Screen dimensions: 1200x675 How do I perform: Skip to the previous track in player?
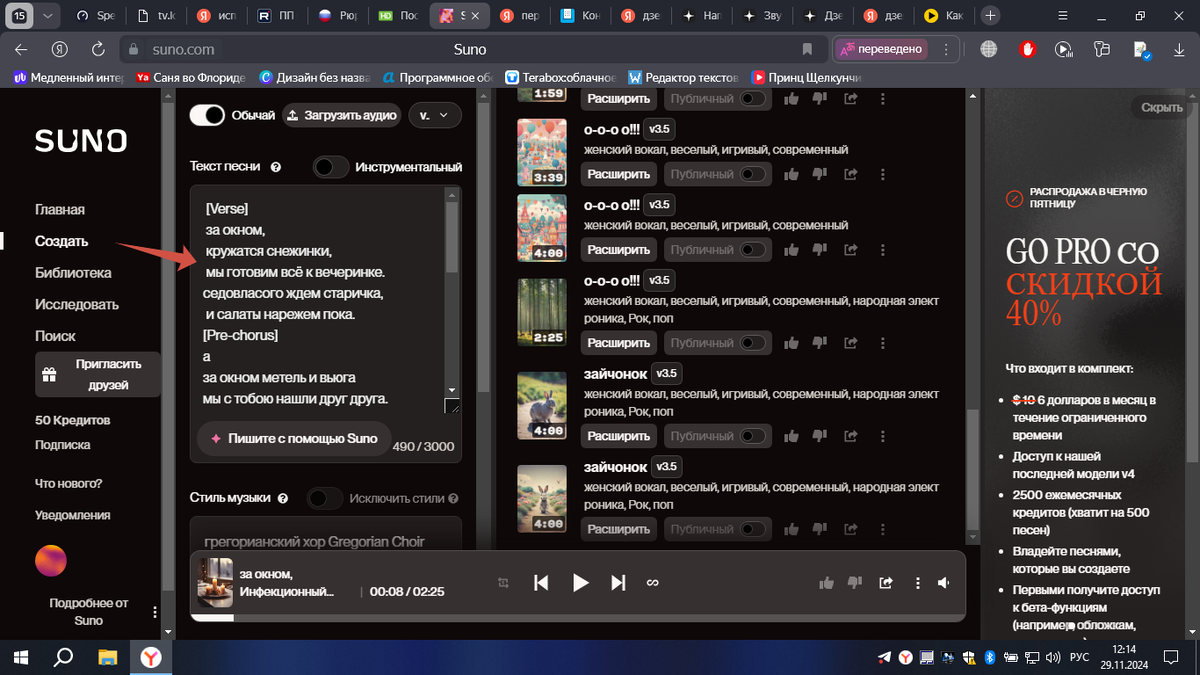pos(541,583)
